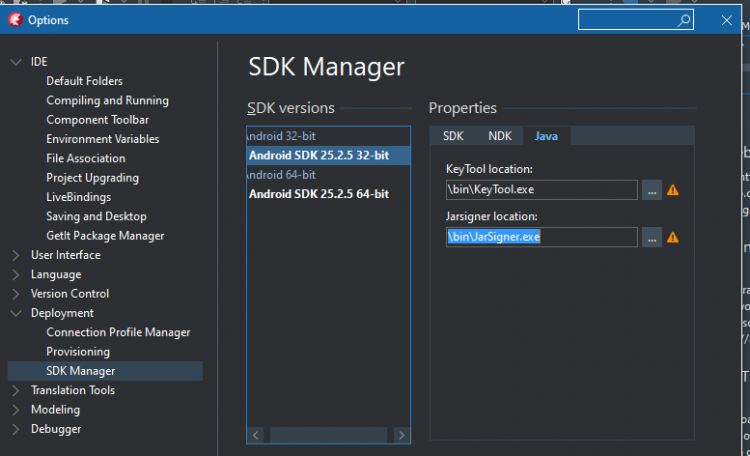Click the KeyTool location warning icon
Image resolution: width=750 pixels, height=456 pixels.
coord(673,190)
